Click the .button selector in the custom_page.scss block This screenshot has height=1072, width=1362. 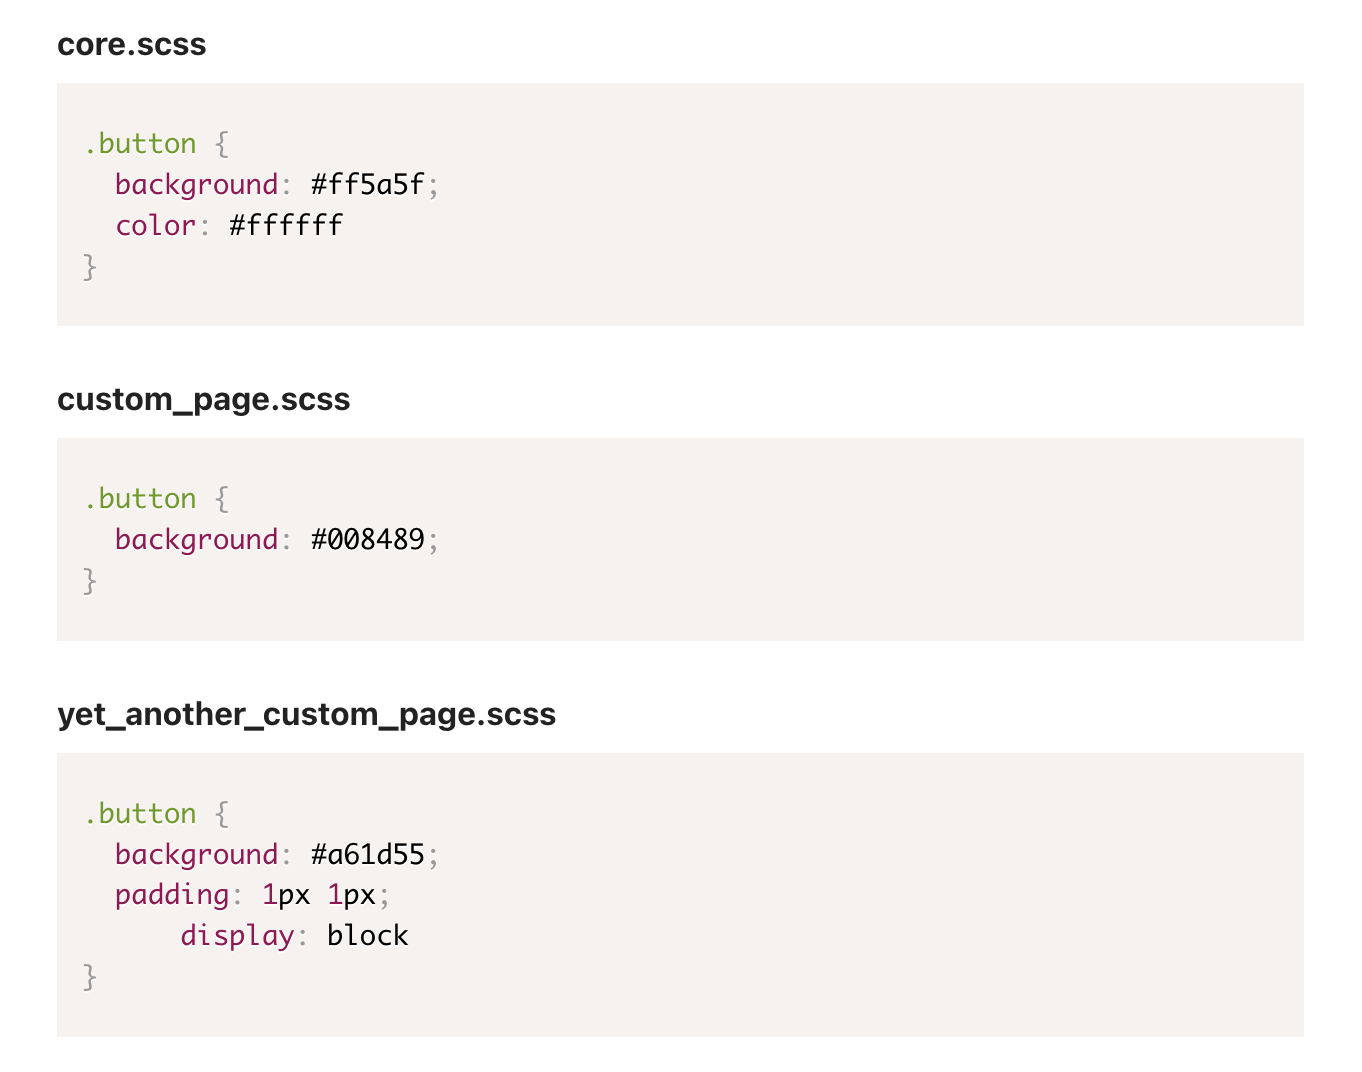(140, 499)
